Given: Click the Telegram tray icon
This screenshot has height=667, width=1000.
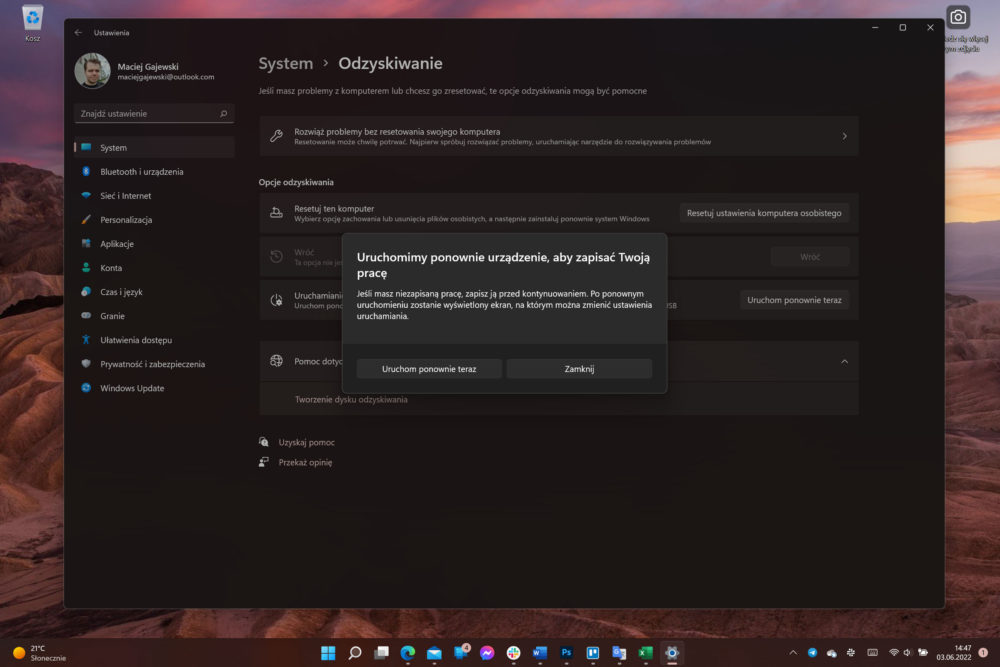Looking at the screenshot, I should click(x=812, y=653).
